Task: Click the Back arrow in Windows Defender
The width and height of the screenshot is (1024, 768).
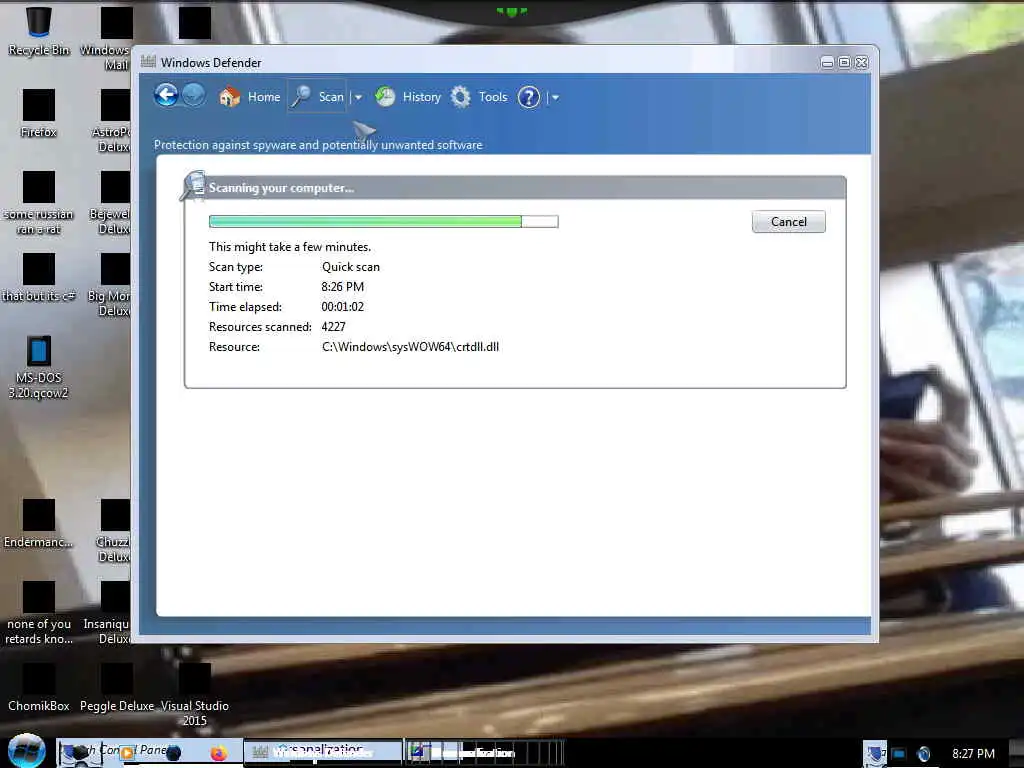Action: [x=167, y=96]
